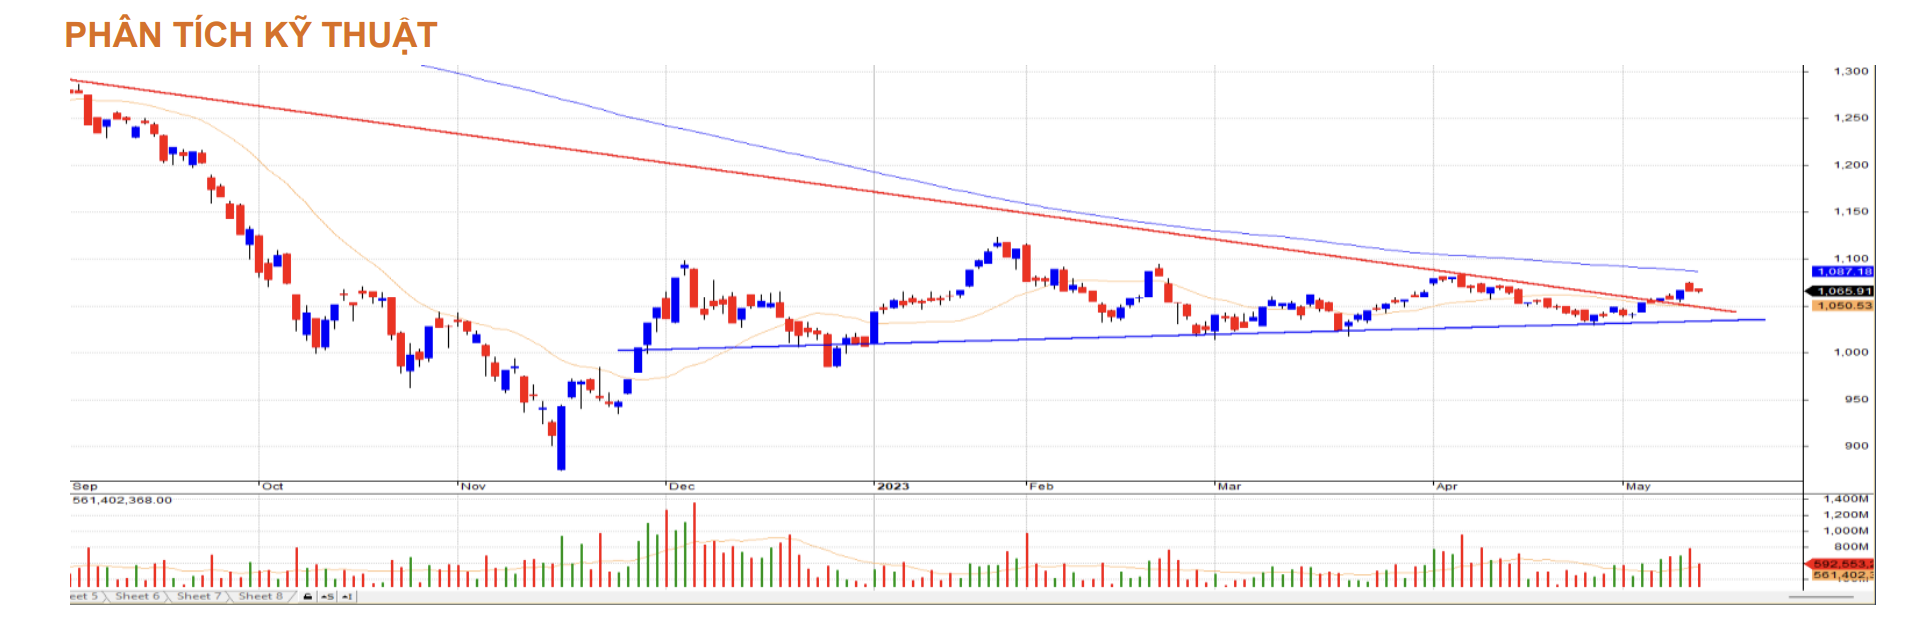Click the lock icon beside Sheet 8
The height and width of the screenshot is (620, 1910).
tap(307, 597)
